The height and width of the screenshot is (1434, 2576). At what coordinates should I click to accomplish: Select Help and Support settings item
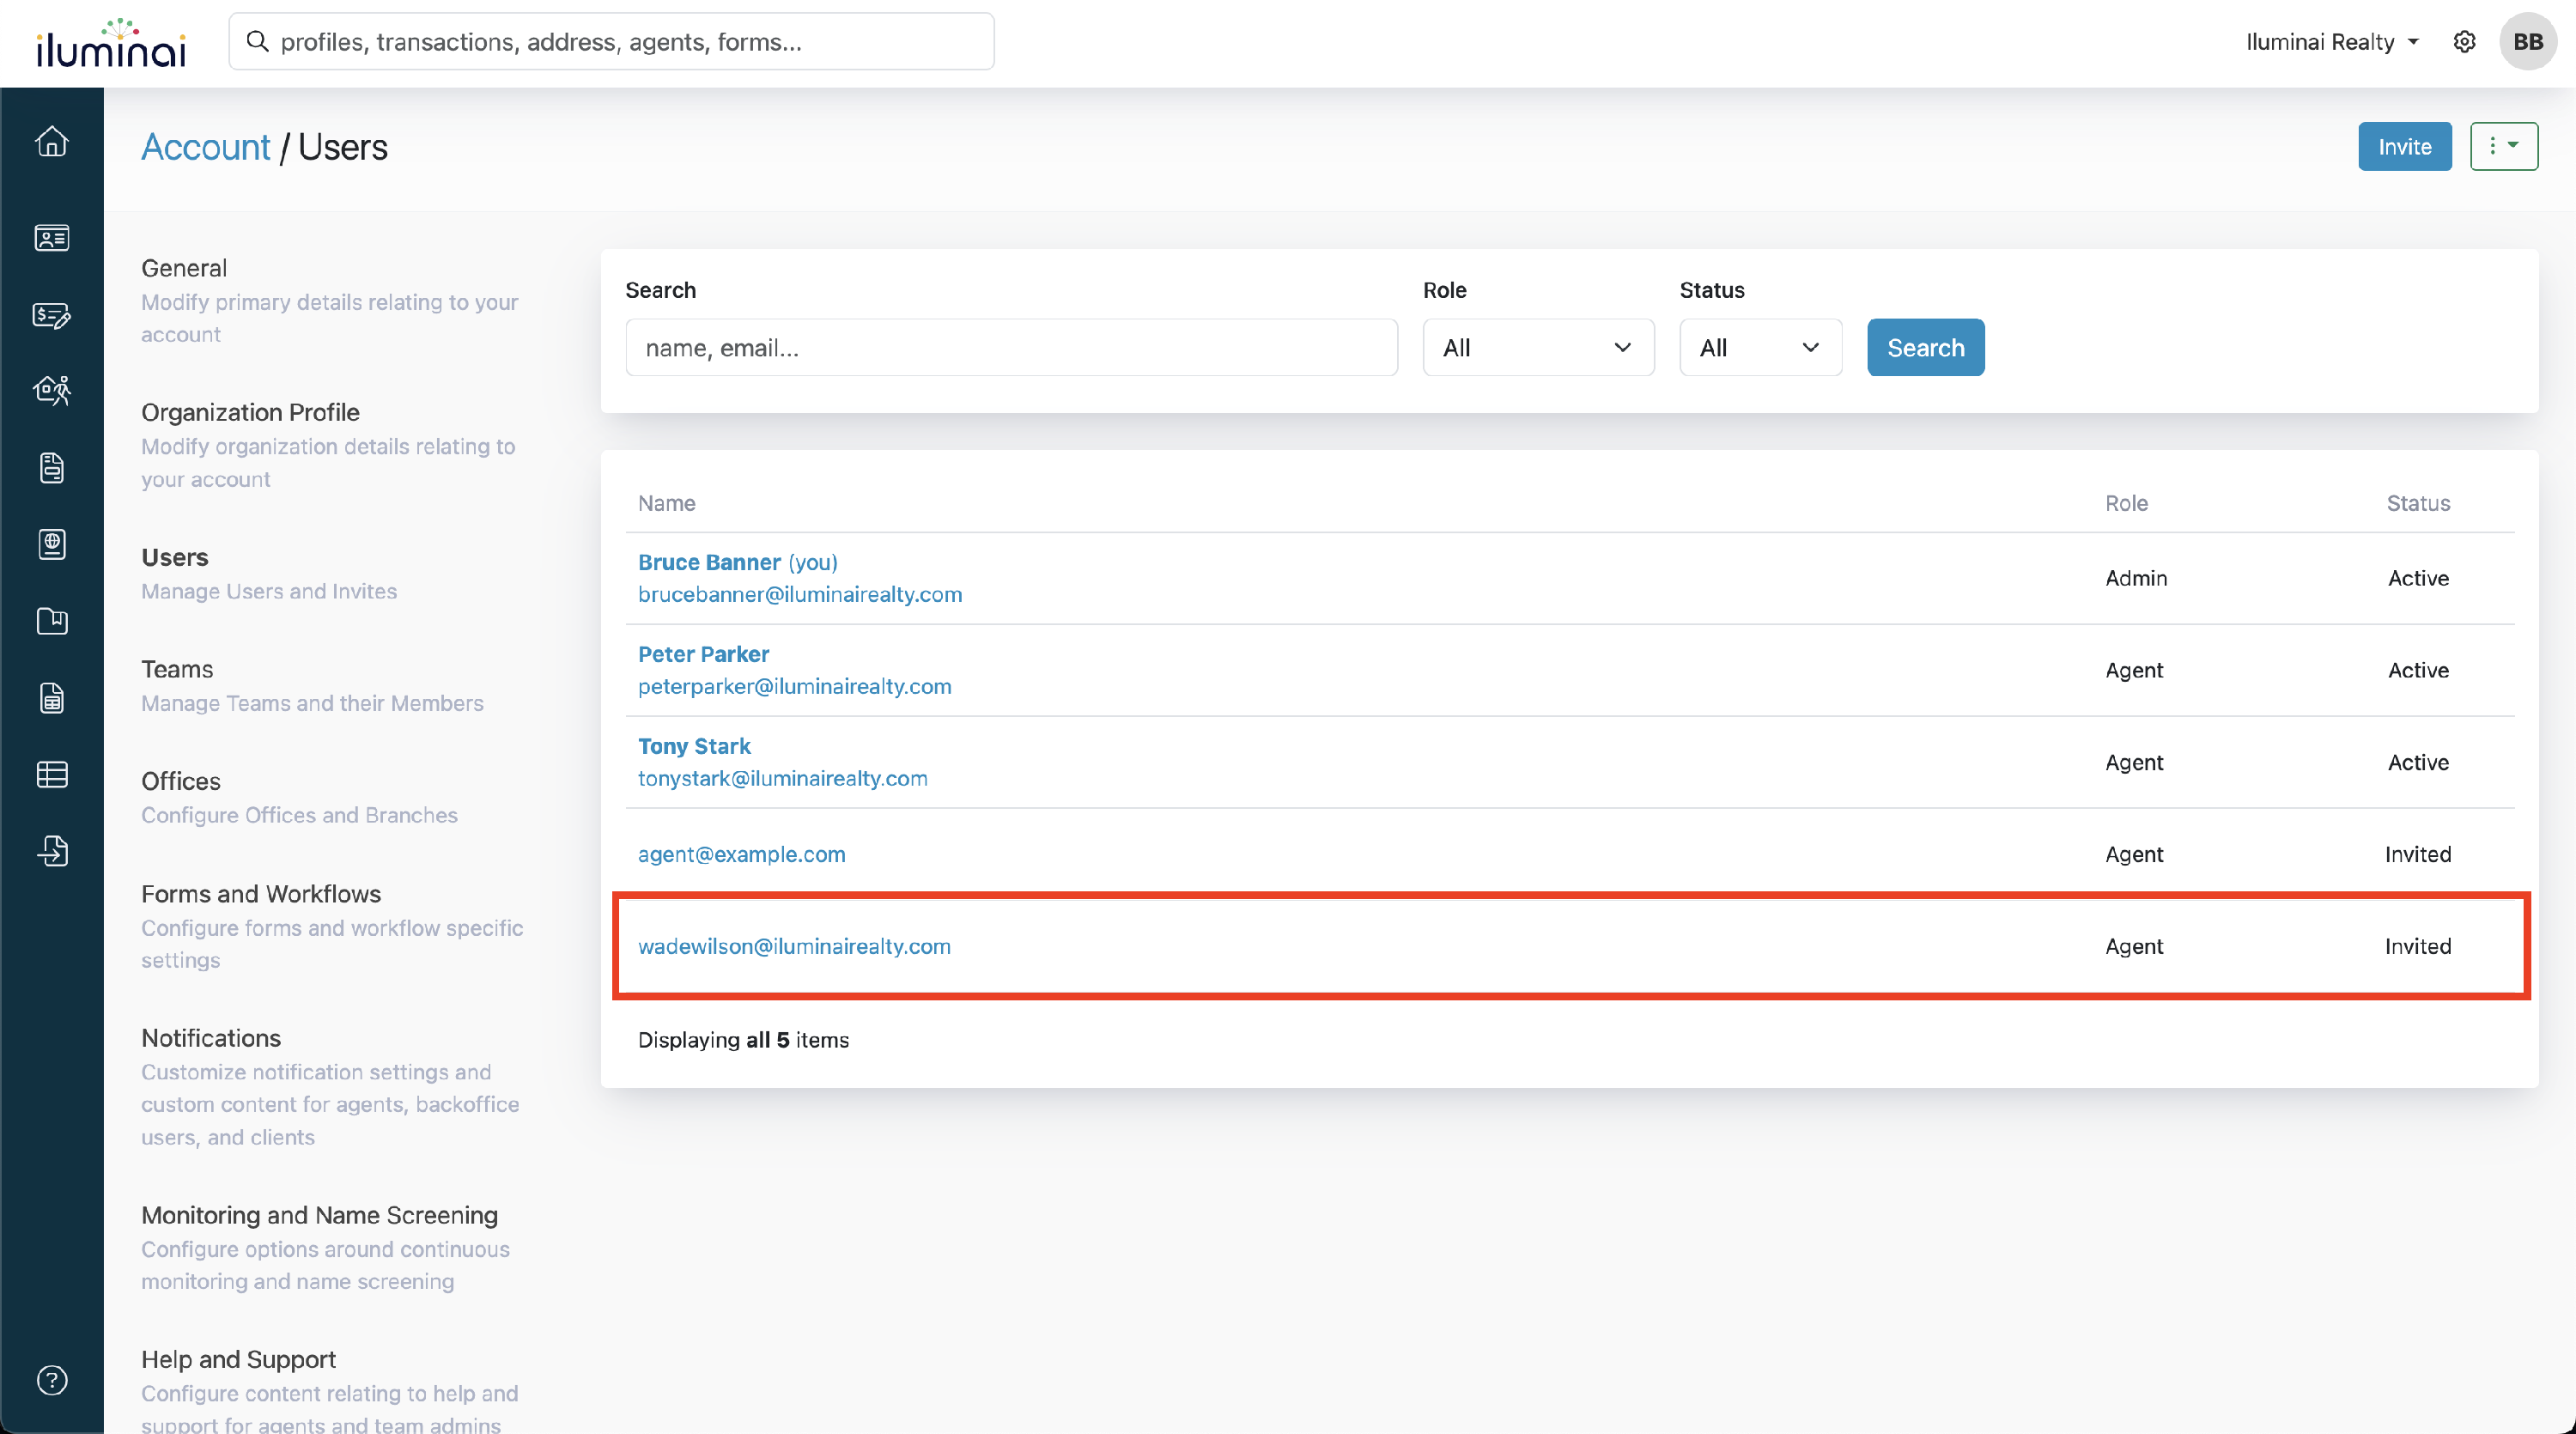(x=238, y=1359)
